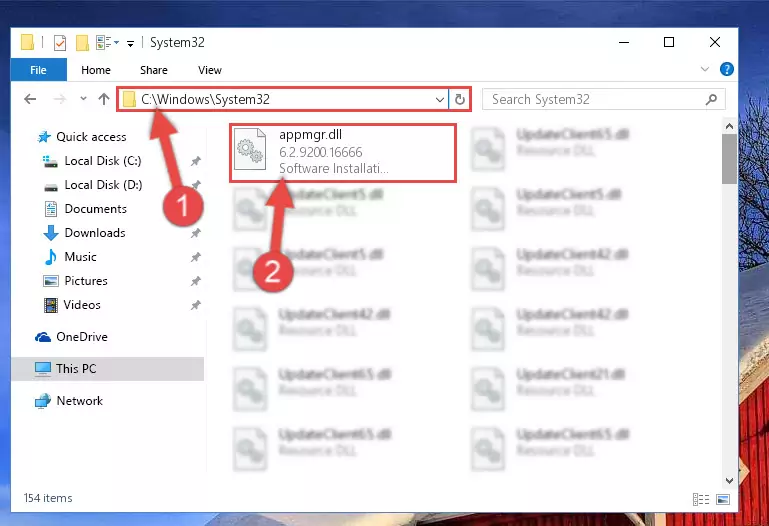Open the recent locations dropdown arrow

point(83,99)
